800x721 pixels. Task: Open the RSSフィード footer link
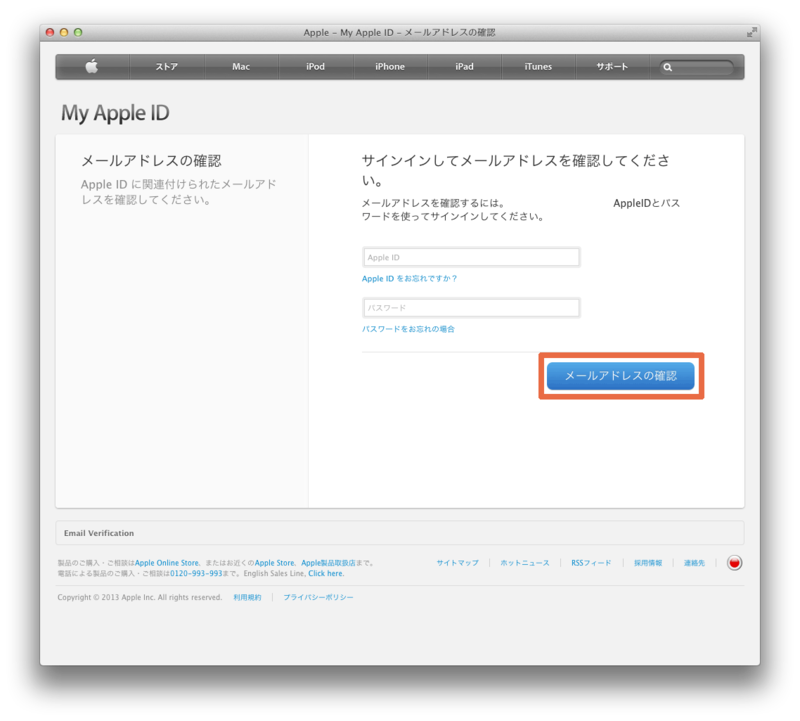tap(591, 563)
